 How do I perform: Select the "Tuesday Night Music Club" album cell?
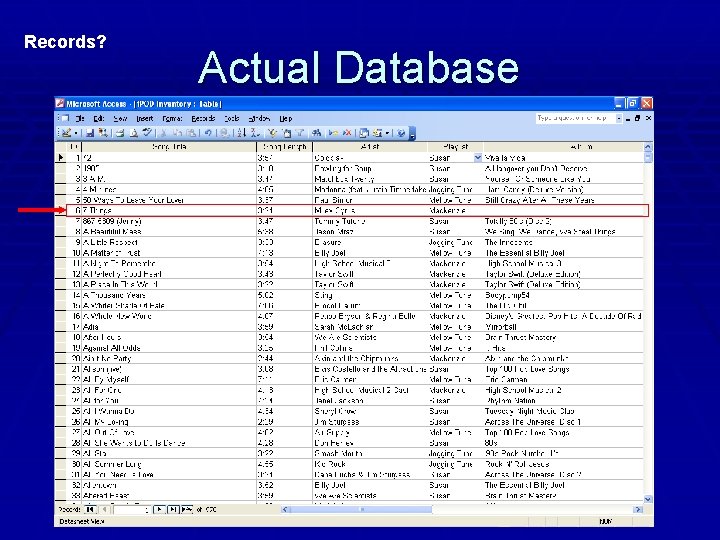click(x=563, y=411)
